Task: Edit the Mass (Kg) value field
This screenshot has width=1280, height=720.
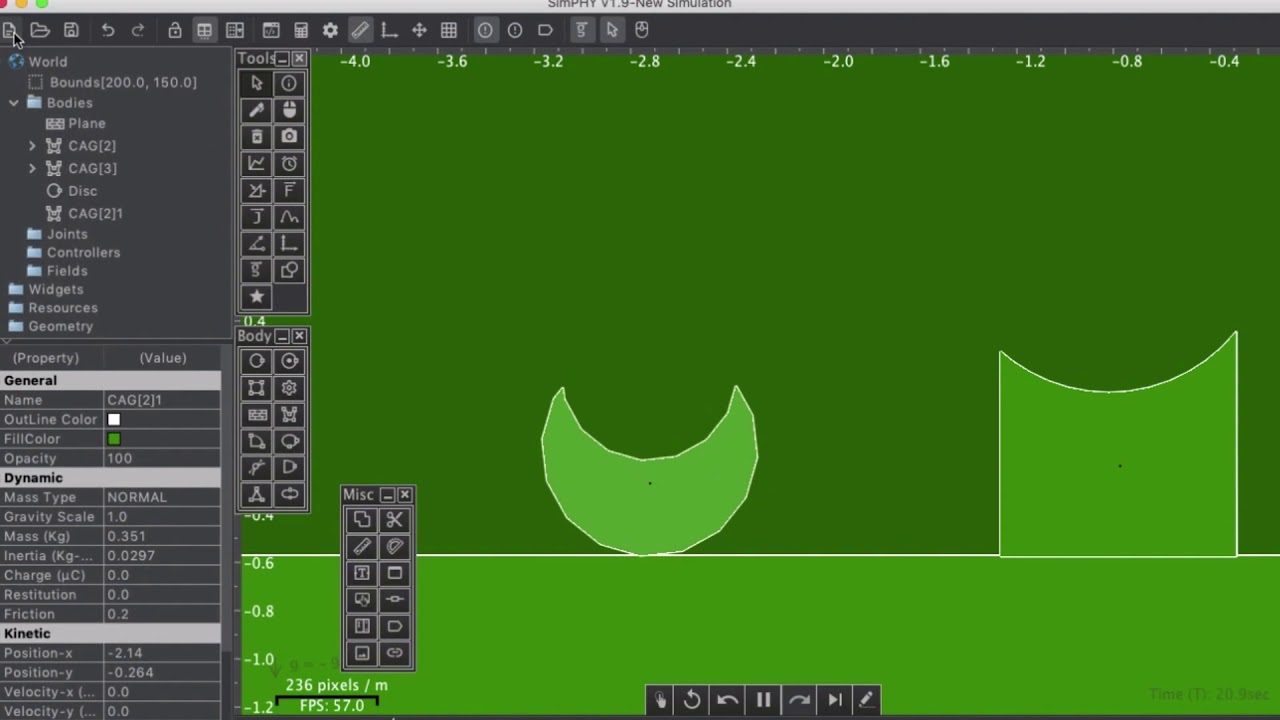Action: [162, 536]
